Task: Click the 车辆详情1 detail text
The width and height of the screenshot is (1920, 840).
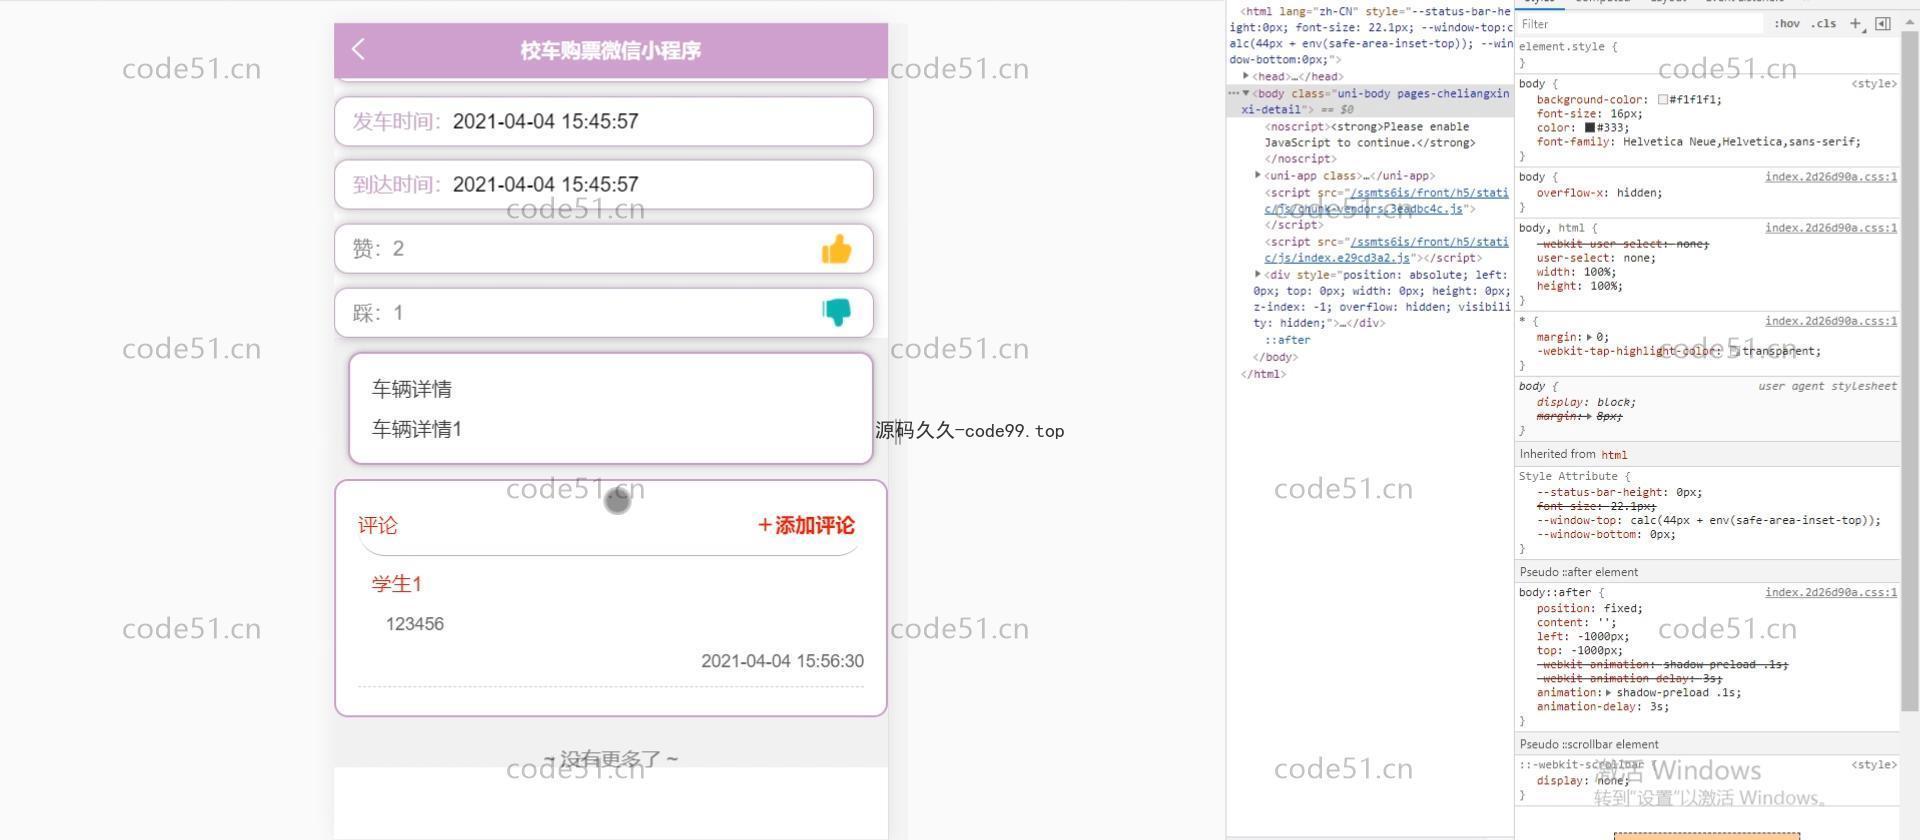Action: 417,430
